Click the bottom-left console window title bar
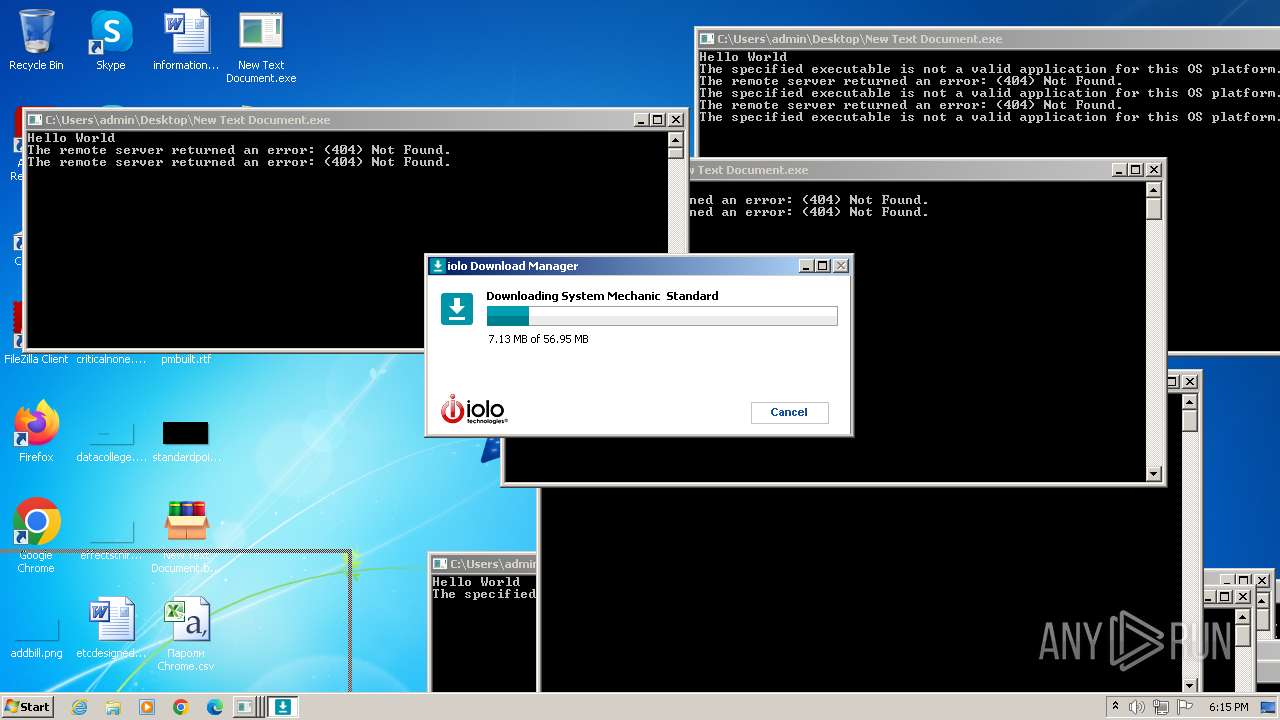The image size is (1280, 720). (x=484, y=564)
